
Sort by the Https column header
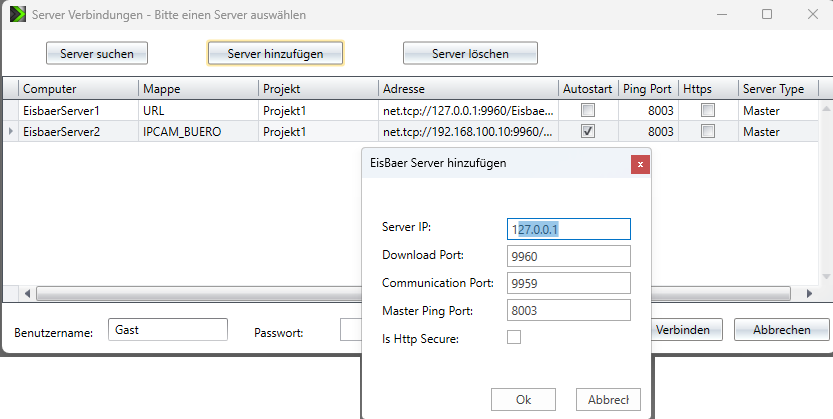click(708, 89)
